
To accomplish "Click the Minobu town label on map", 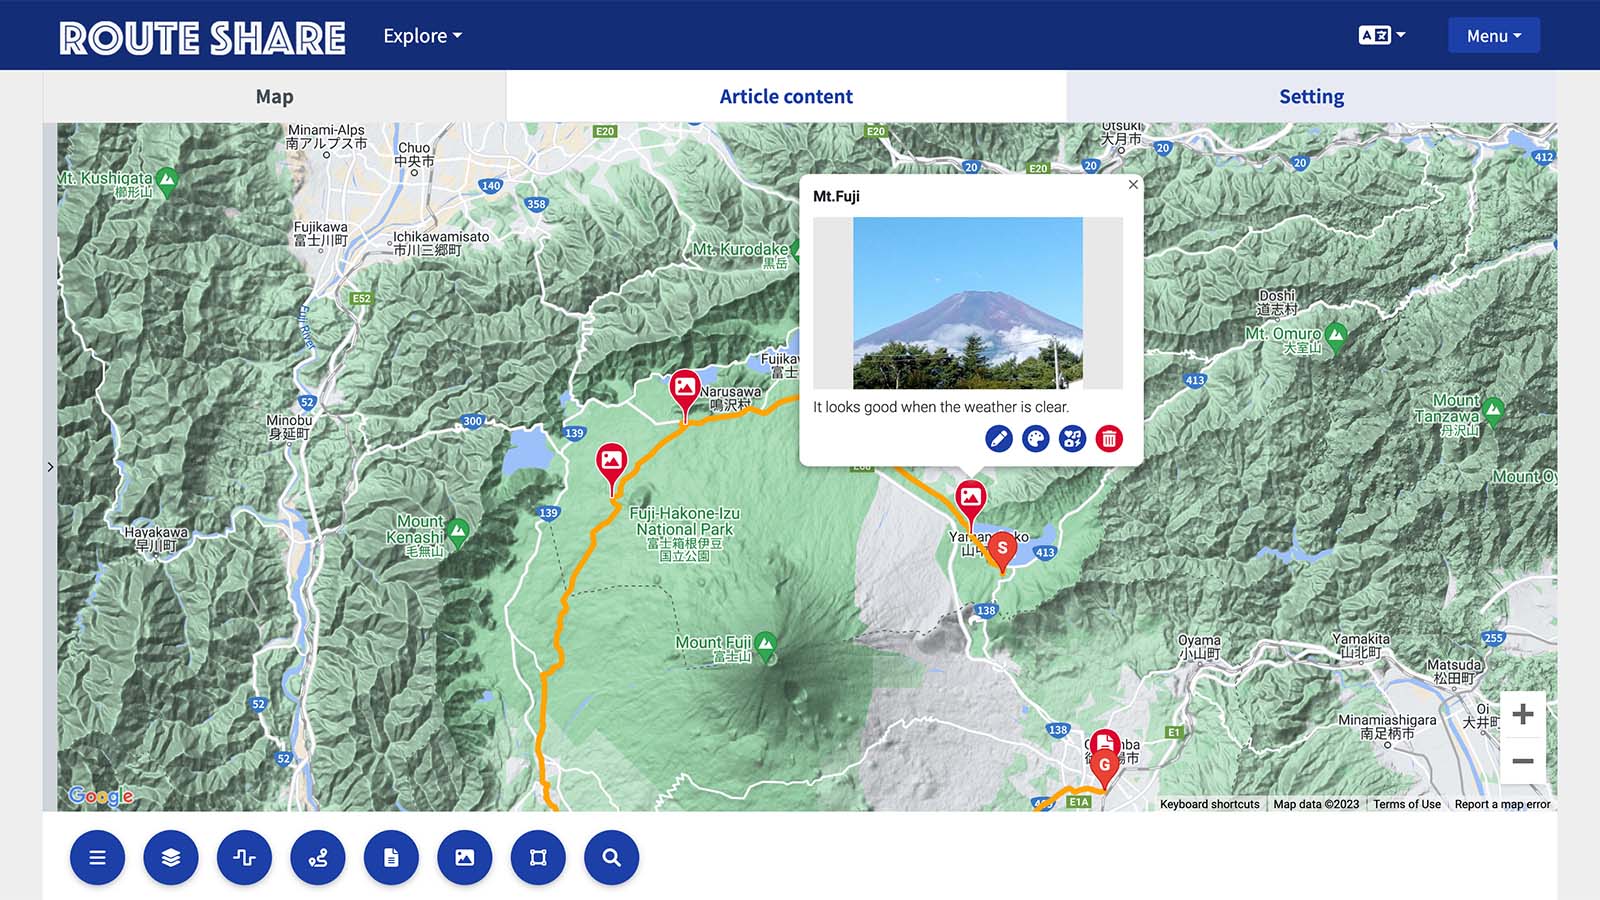I will coord(289,427).
